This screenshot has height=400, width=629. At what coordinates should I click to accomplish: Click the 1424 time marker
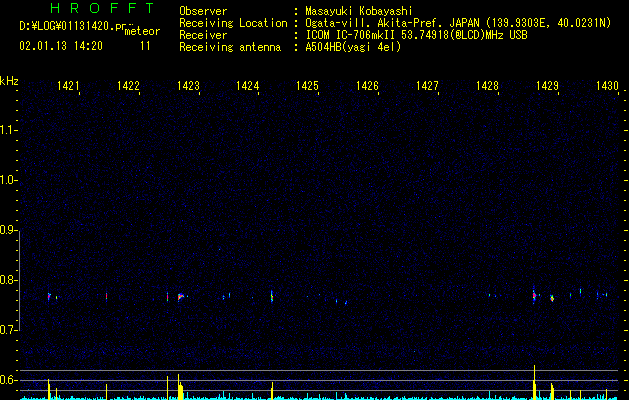click(248, 86)
